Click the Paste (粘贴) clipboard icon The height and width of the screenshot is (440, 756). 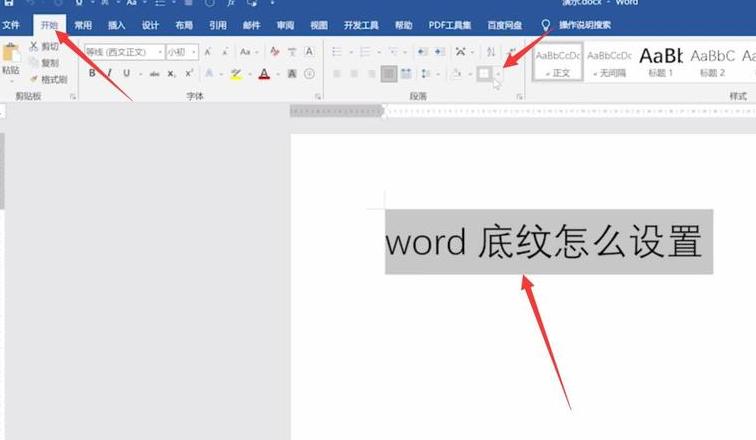tap(11, 53)
